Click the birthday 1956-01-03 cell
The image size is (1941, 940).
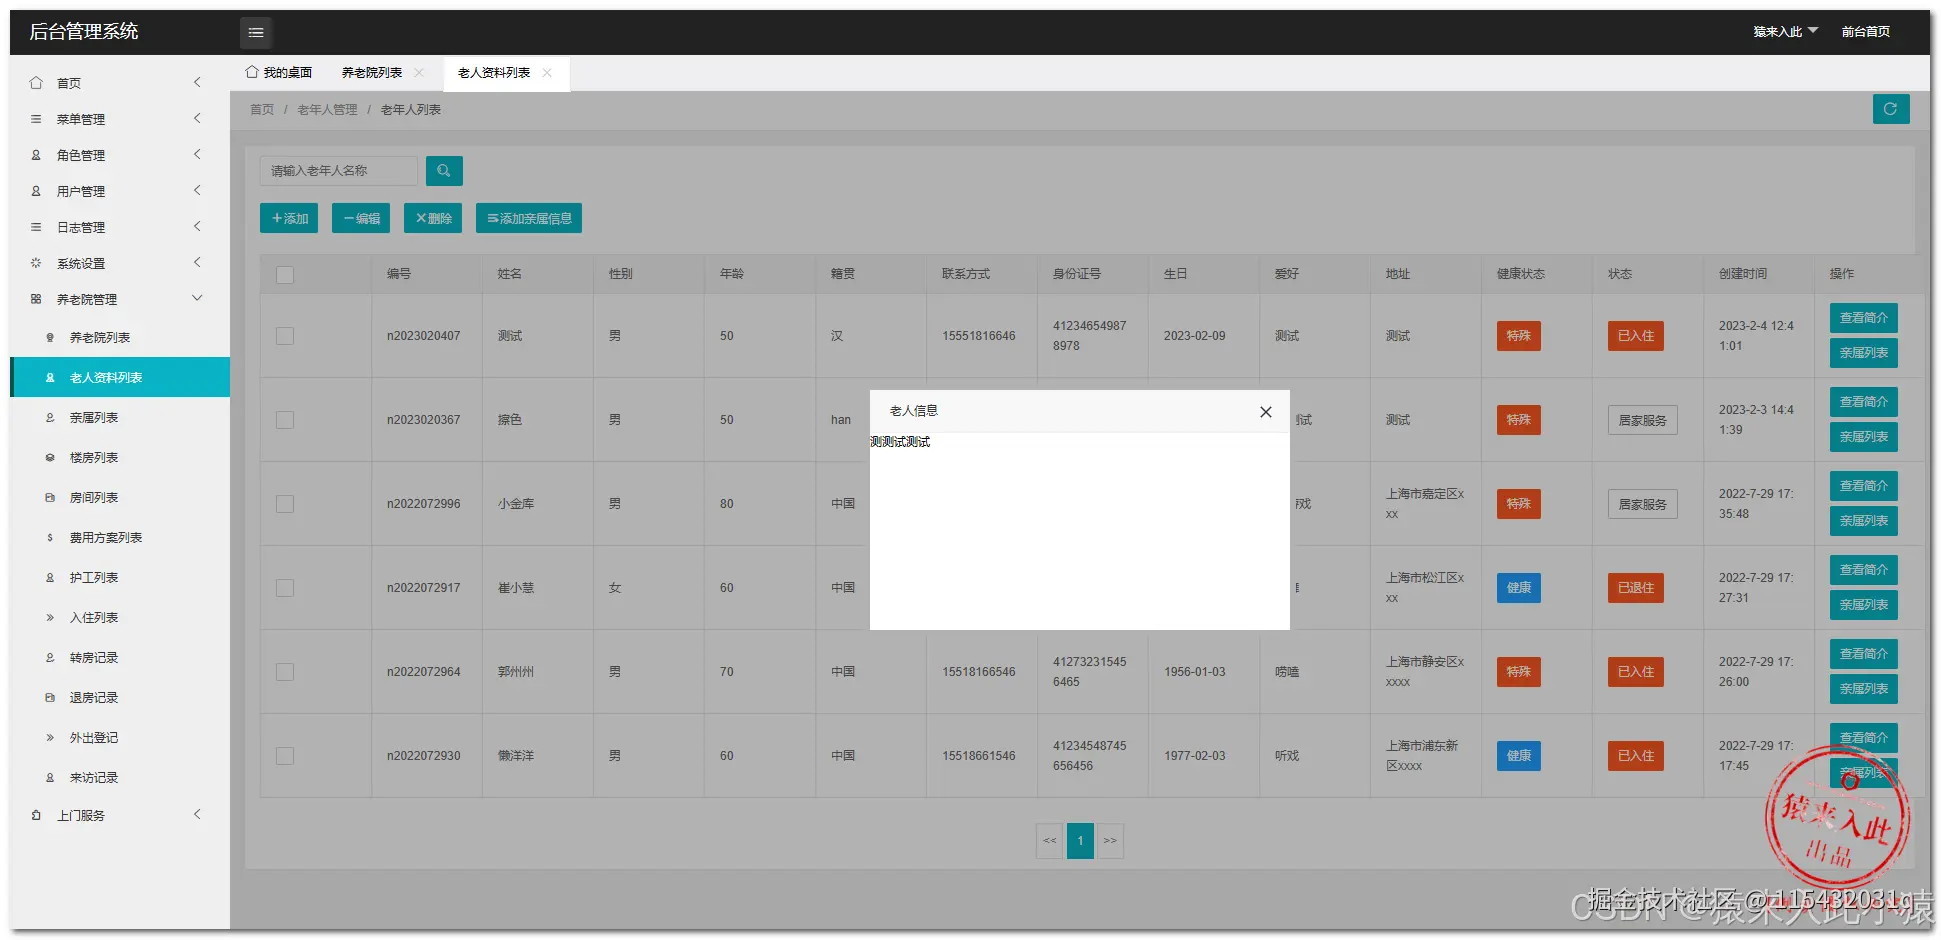tap(1195, 672)
